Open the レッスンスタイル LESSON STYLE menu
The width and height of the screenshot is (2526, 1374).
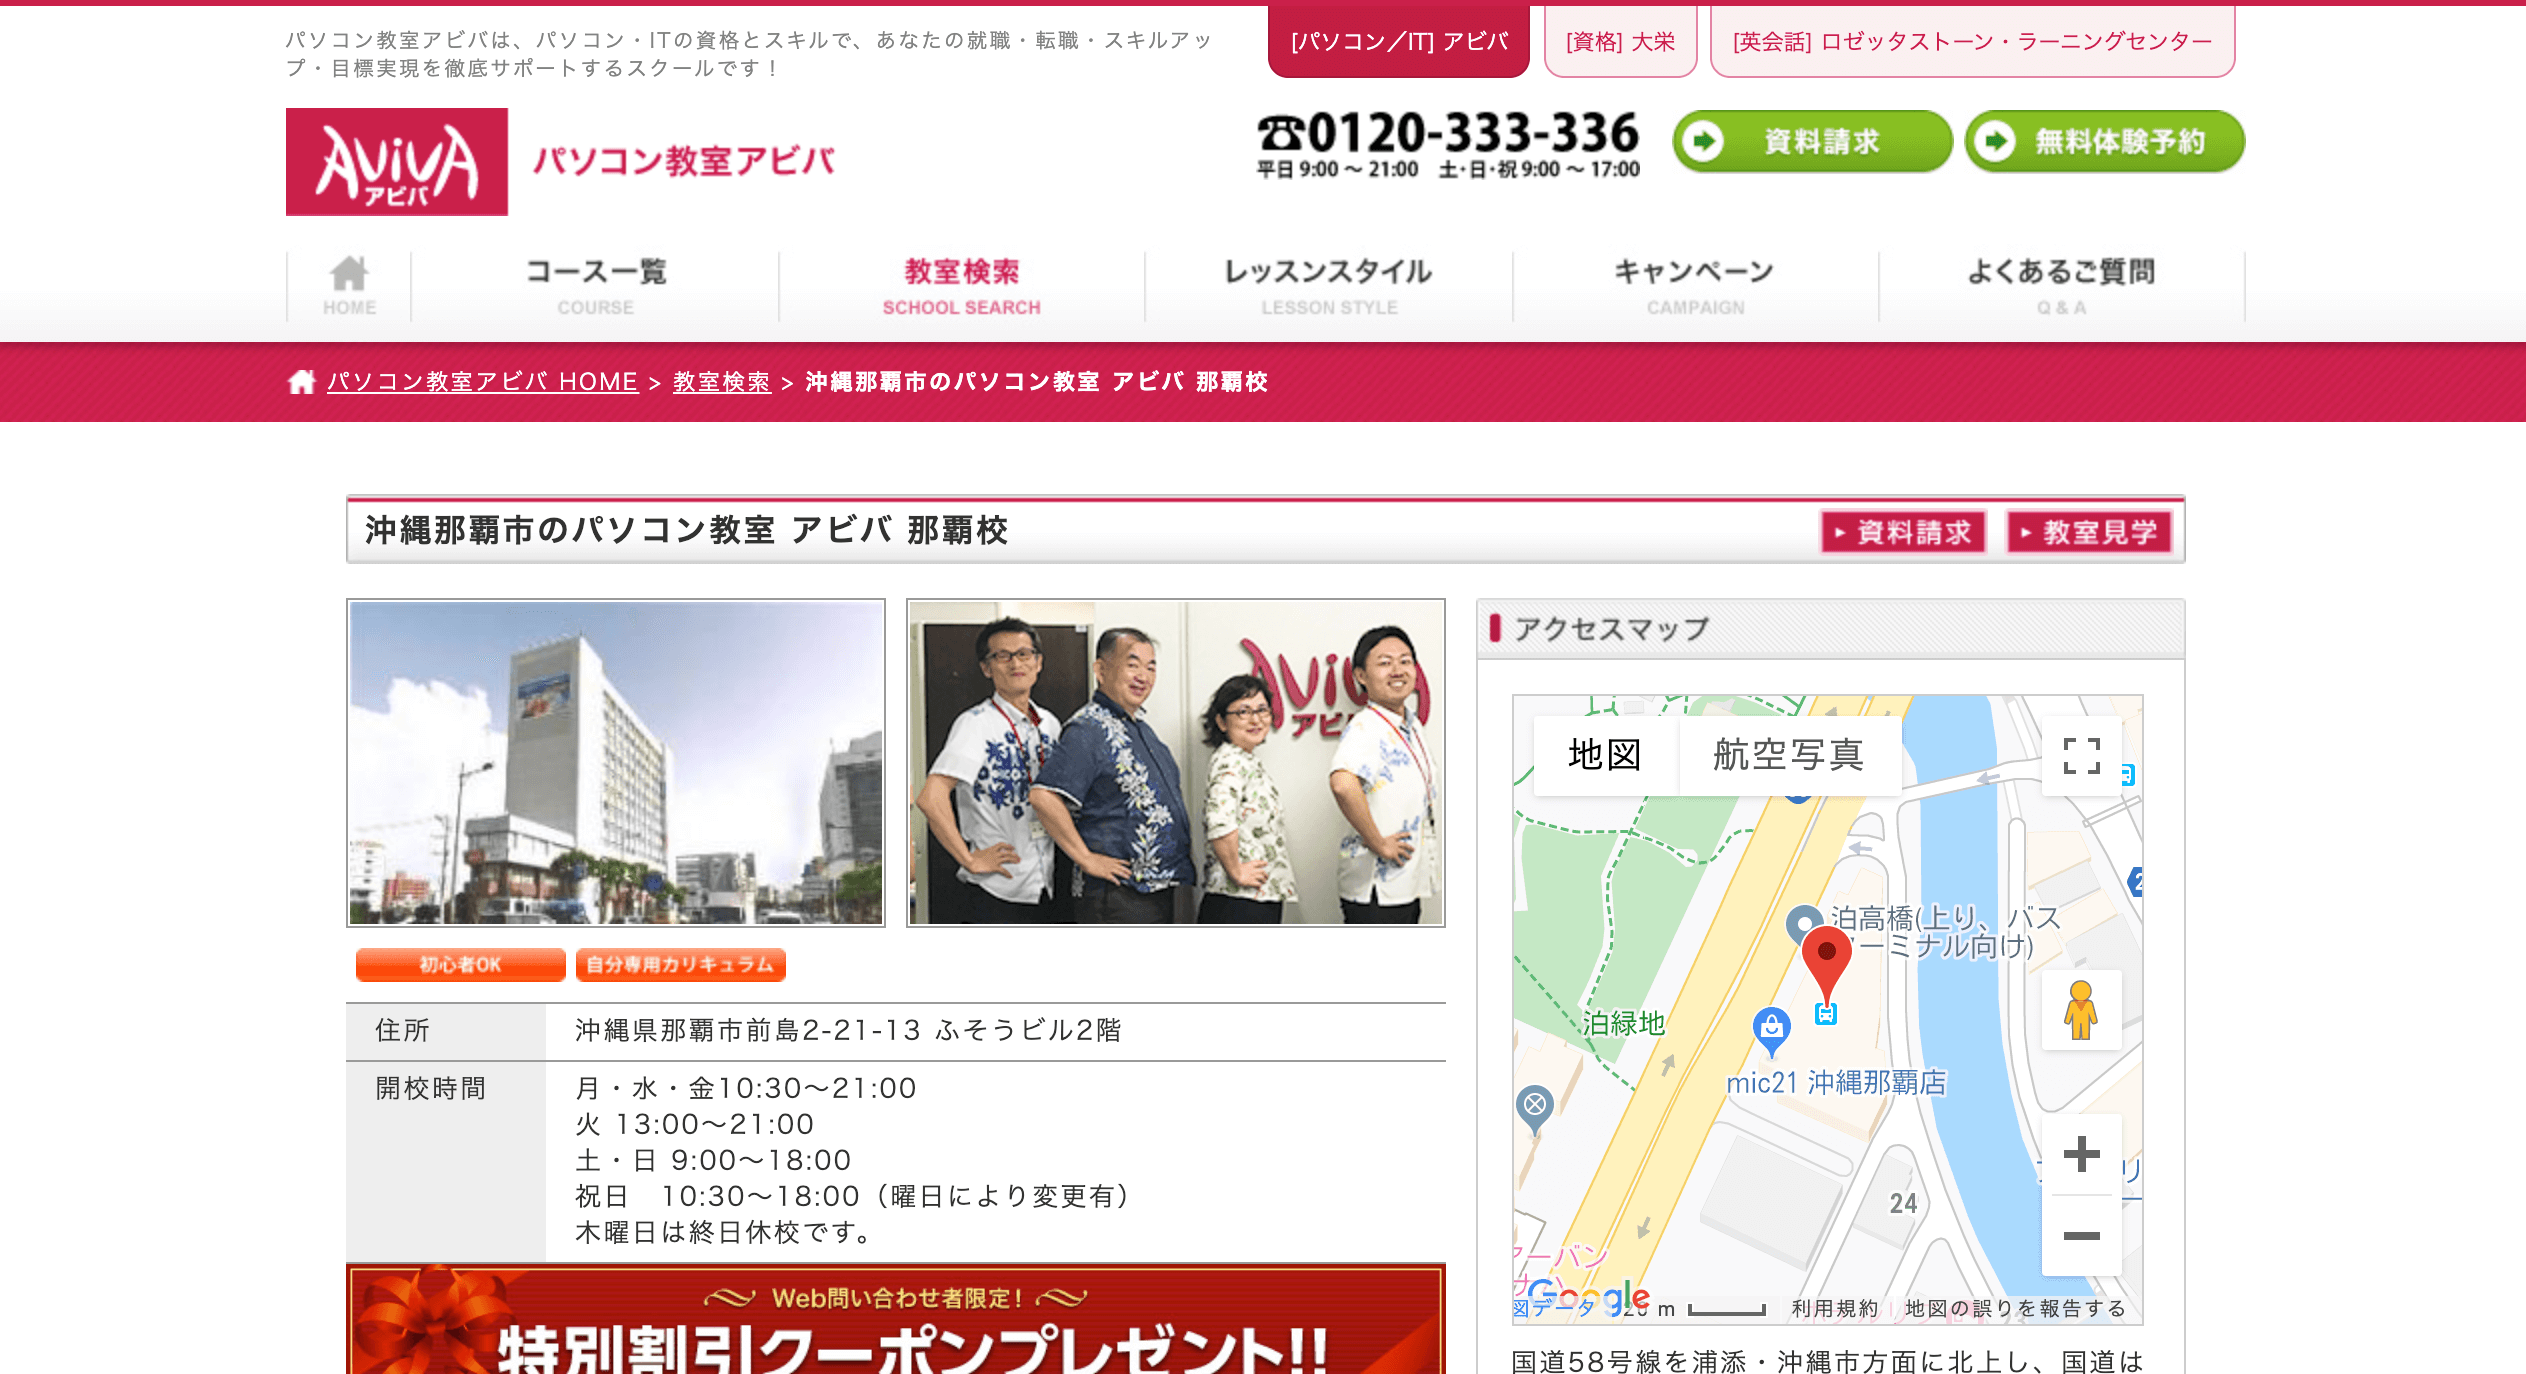pyautogui.click(x=1329, y=286)
